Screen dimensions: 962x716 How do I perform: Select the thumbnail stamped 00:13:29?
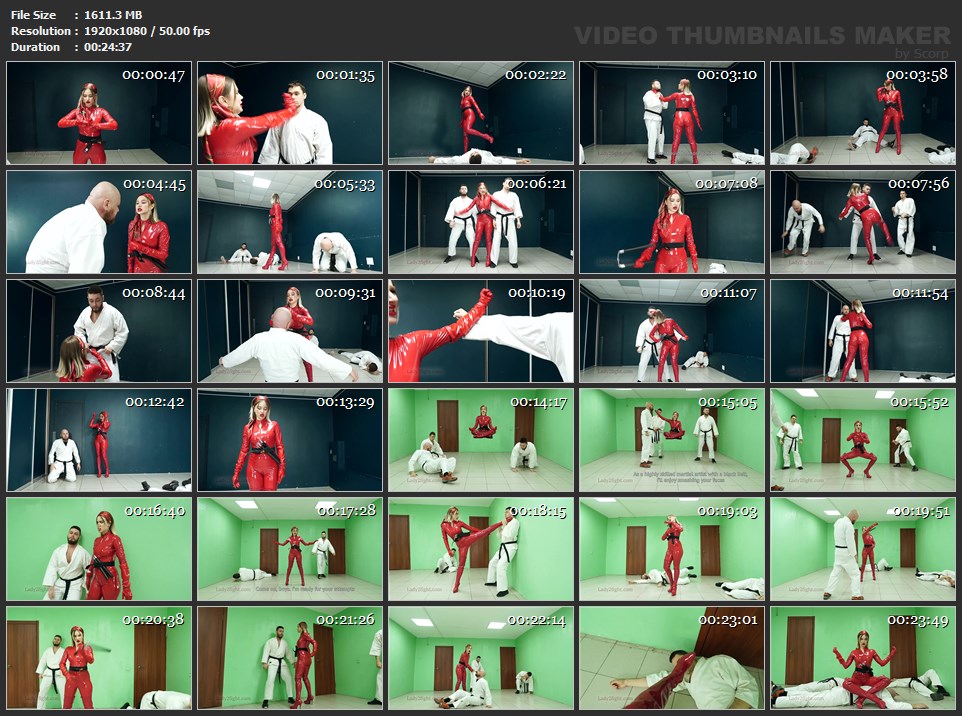289,440
